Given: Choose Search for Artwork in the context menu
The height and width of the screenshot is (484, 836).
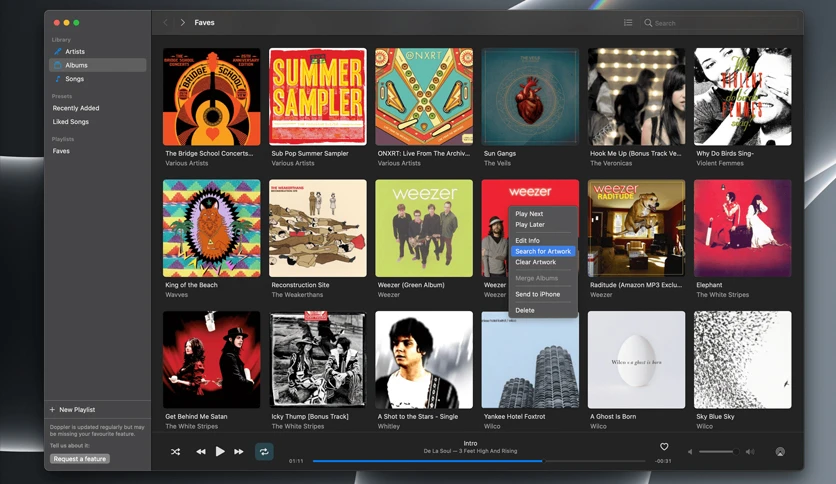Looking at the screenshot, I should tap(543, 251).
